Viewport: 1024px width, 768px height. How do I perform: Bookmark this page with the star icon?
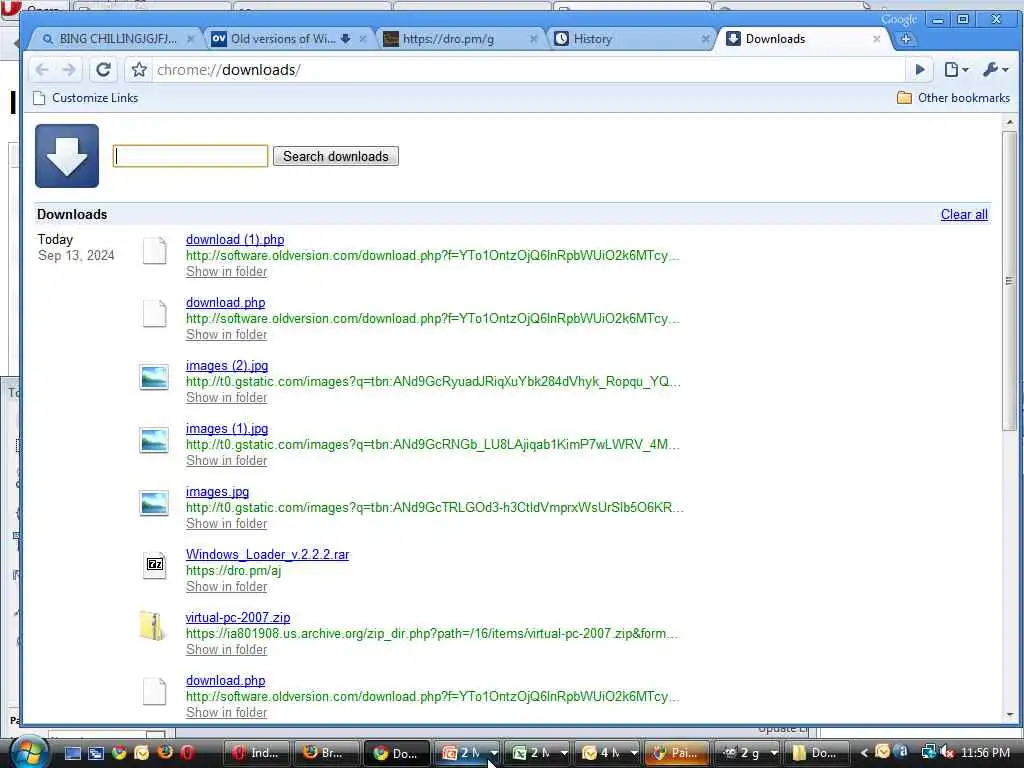pyautogui.click(x=139, y=69)
